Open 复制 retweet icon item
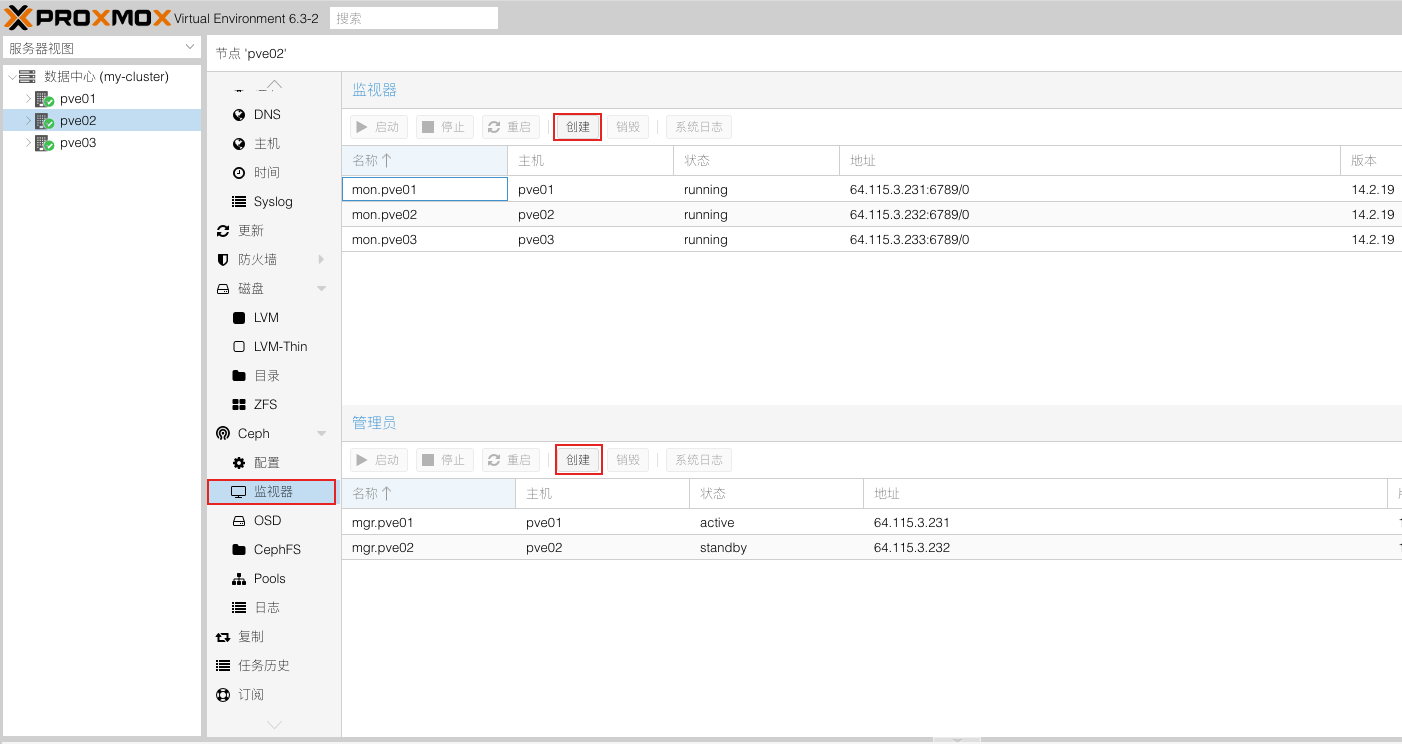The height and width of the screenshot is (744, 1402). point(223,637)
